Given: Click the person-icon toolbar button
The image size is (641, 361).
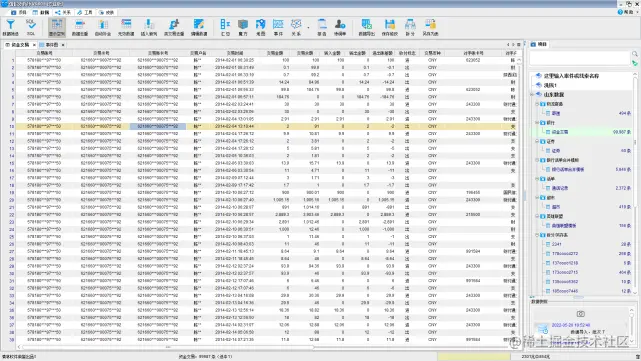Looking at the screenshot, I should click(x=340, y=27).
